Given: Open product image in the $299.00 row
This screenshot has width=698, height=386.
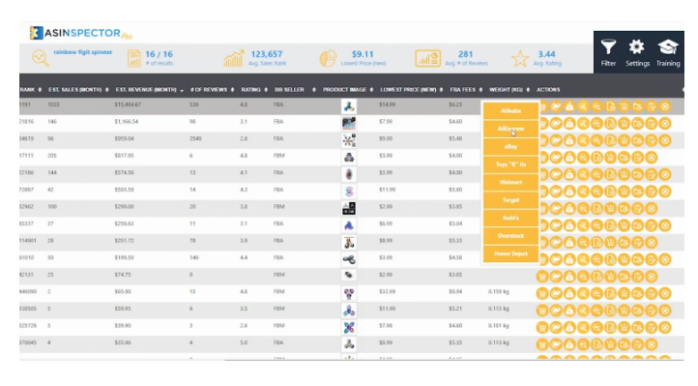Looking at the screenshot, I should (x=349, y=208).
